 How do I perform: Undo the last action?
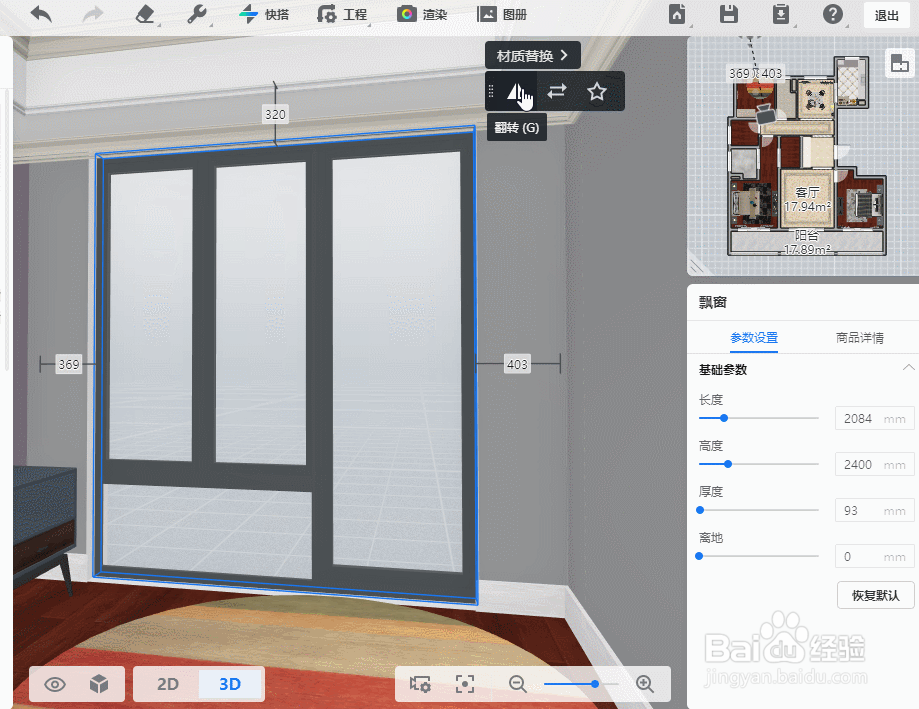coord(41,14)
